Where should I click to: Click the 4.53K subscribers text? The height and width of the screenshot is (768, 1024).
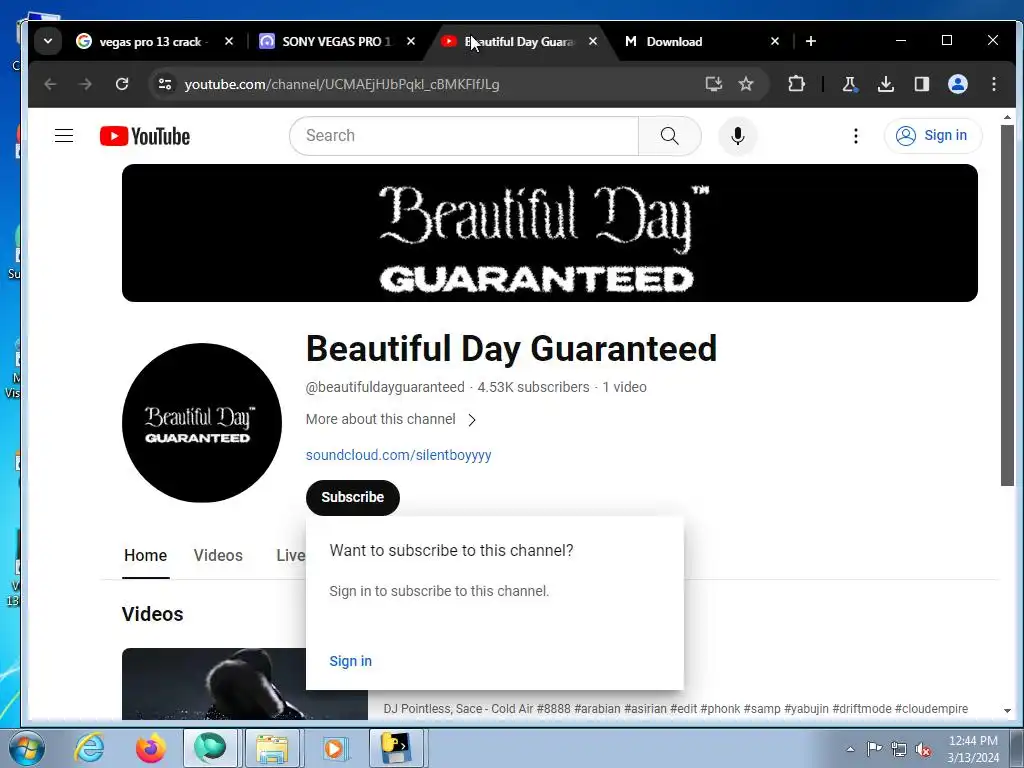point(534,387)
